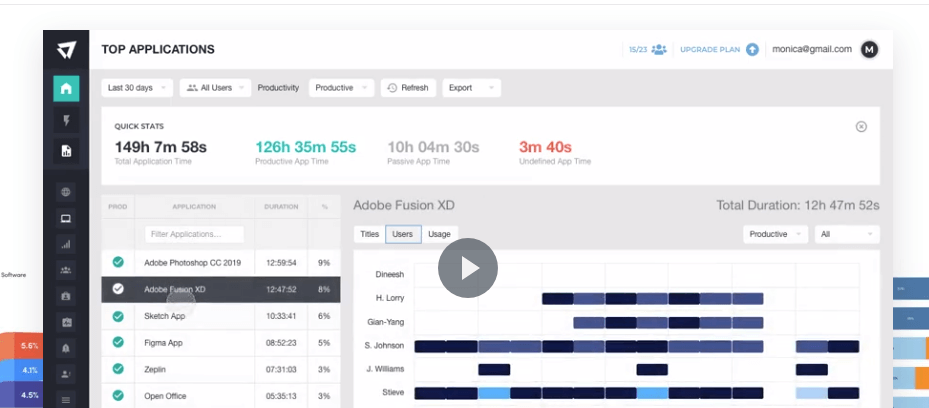The height and width of the screenshot is (408, 929).
Task: Open the single user sidebar icon
Action: [x=66, y=374]
